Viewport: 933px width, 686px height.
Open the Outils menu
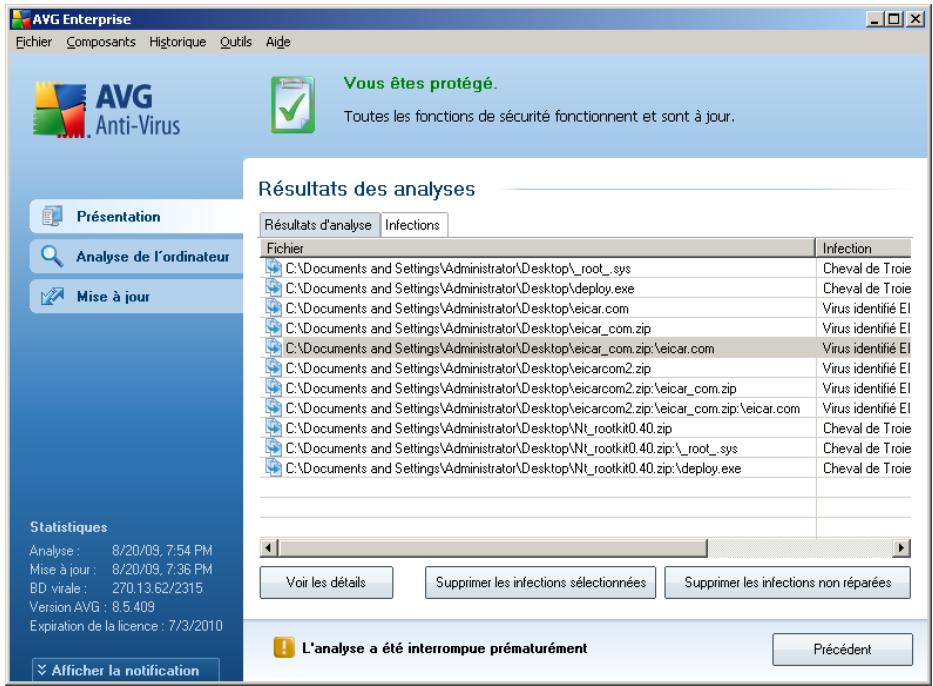(x=236, y=42)
